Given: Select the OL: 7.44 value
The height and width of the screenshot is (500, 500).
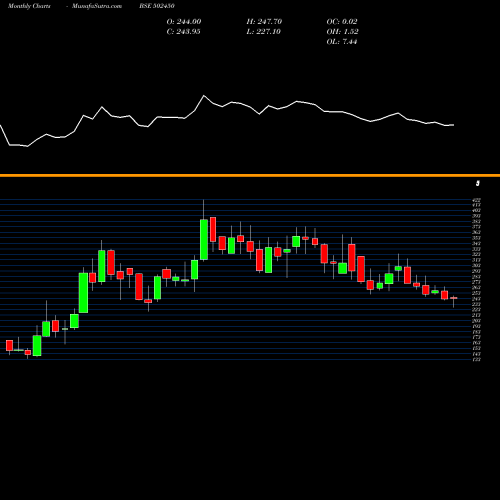Looking at the screenshot, I should (342, 41).
